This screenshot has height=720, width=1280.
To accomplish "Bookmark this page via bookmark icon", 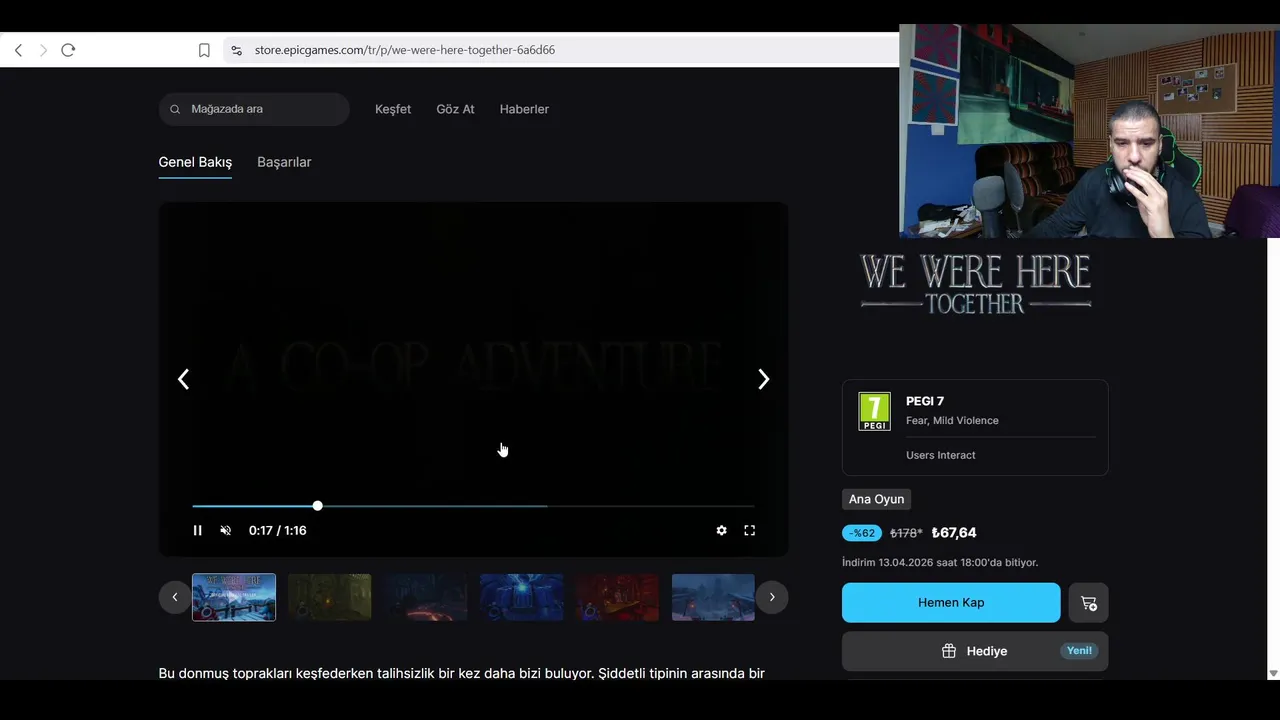I will (204, 50).
